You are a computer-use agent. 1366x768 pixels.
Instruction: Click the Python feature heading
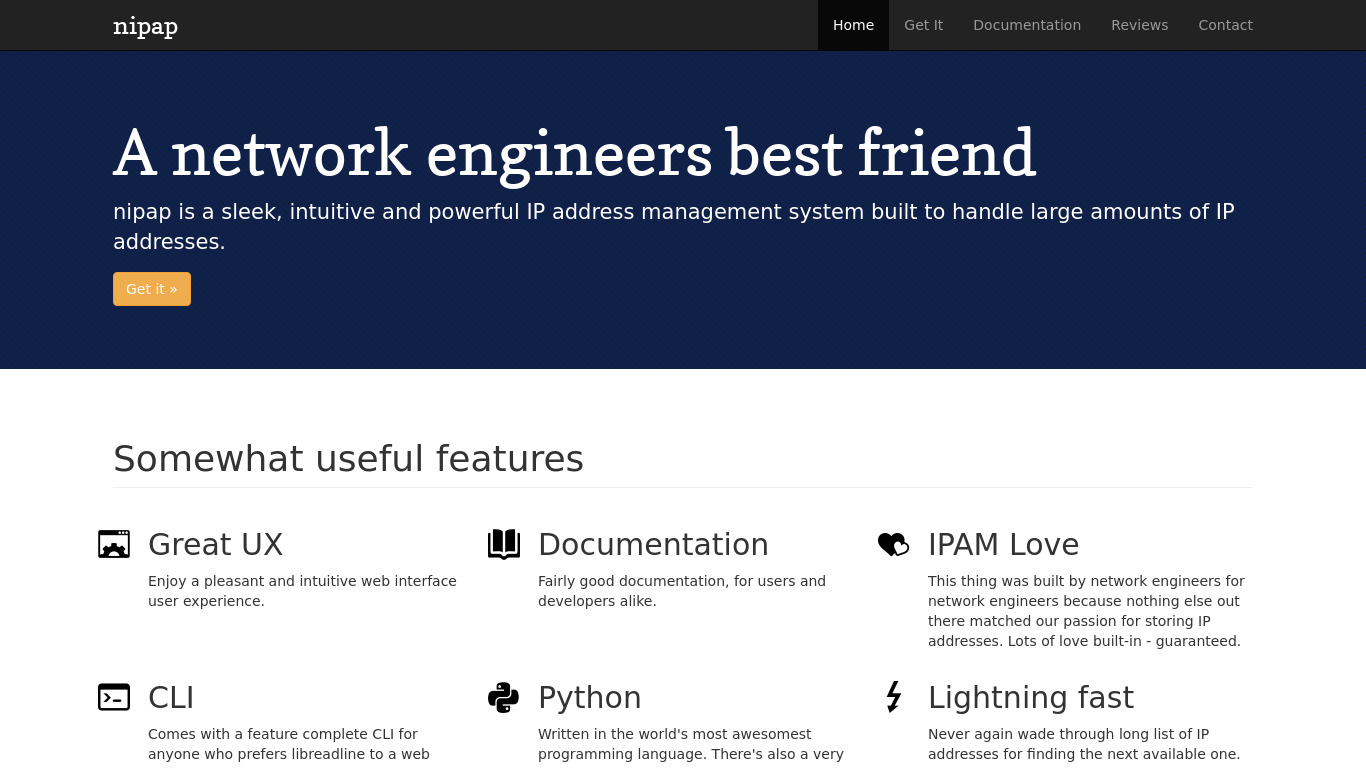pyautogui.click(x=589, y=698)
